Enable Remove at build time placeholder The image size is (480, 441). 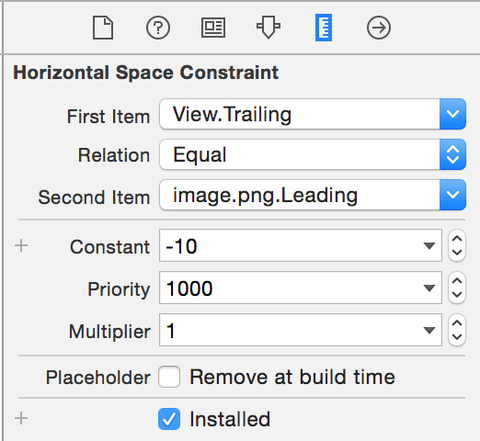click(169, 377)
